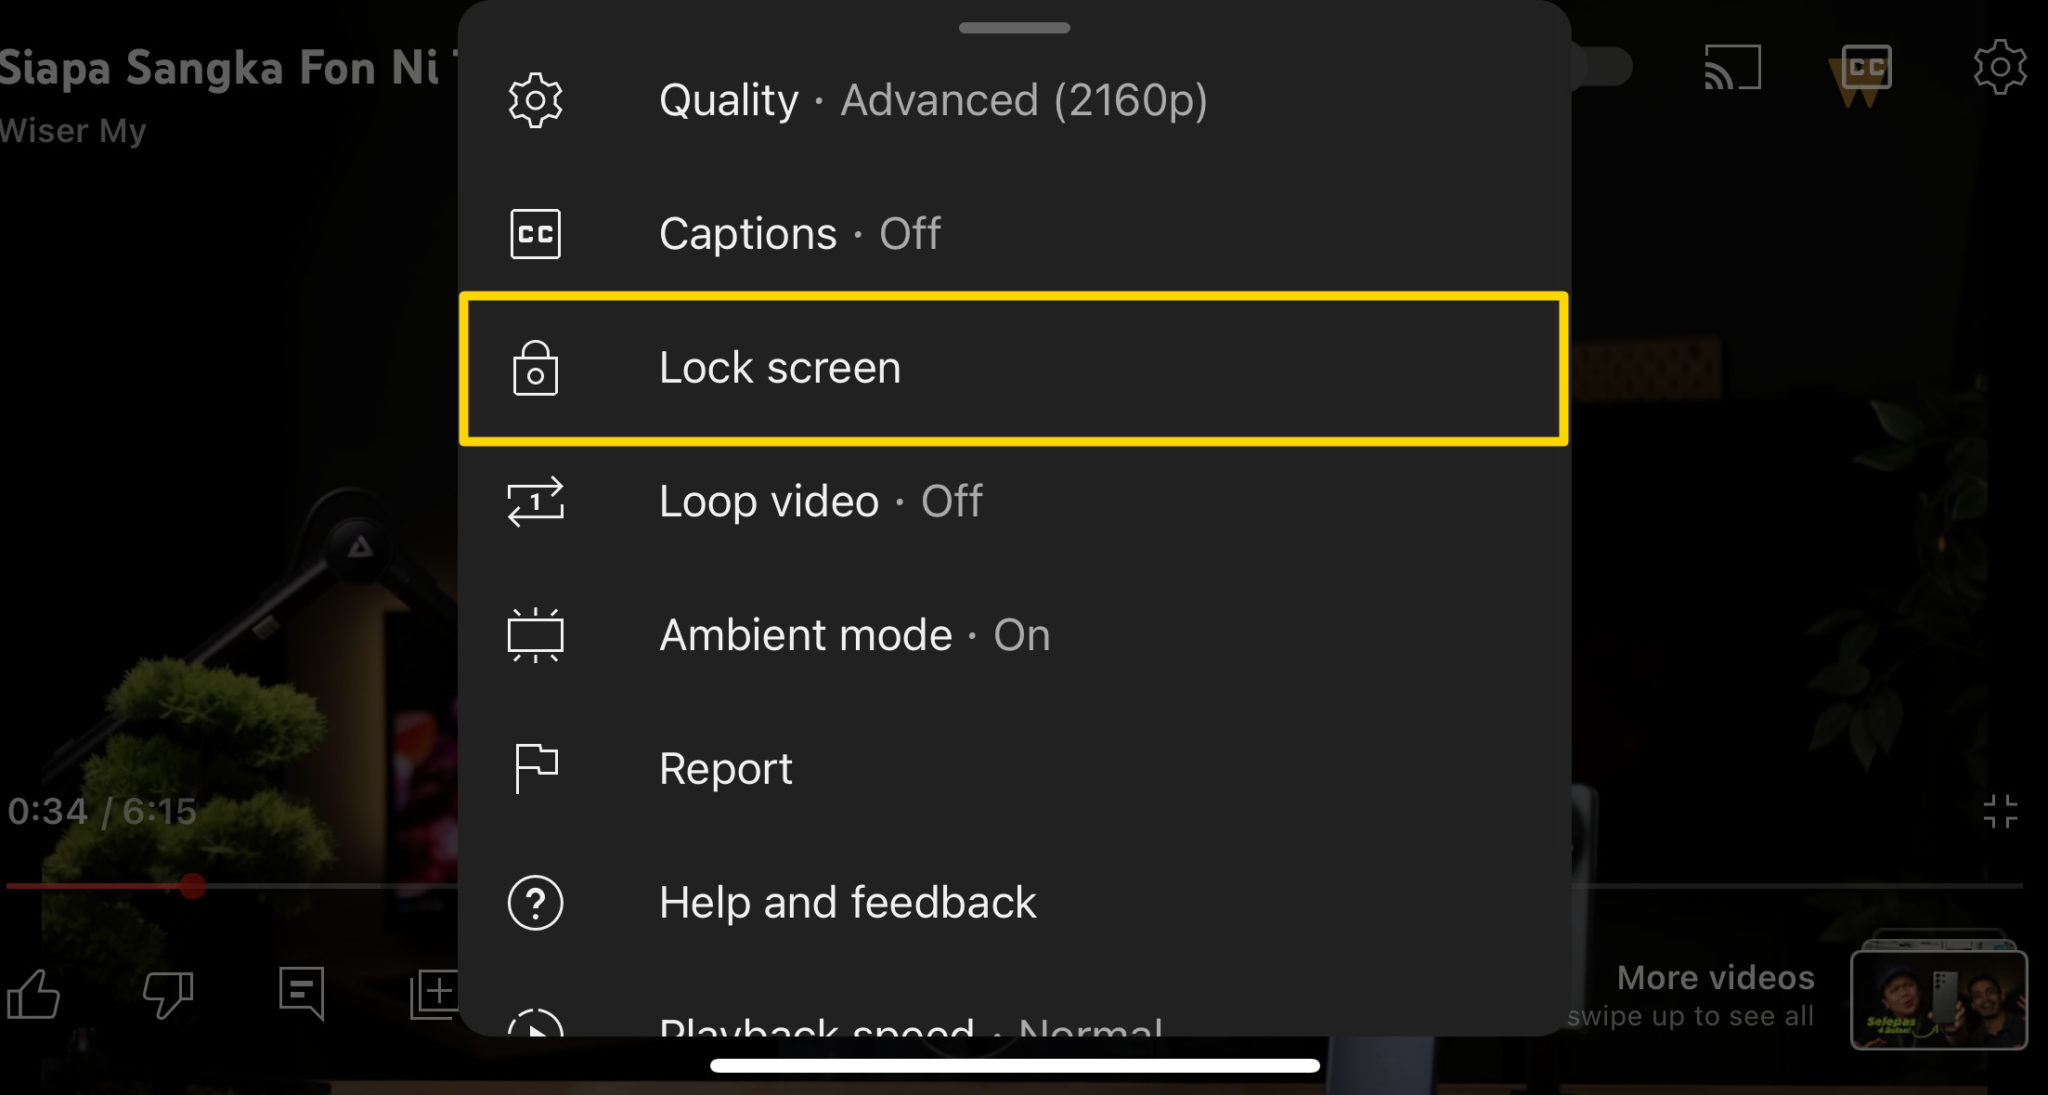Exit fullscreen with the collapse icon

tap(2000, 811)
